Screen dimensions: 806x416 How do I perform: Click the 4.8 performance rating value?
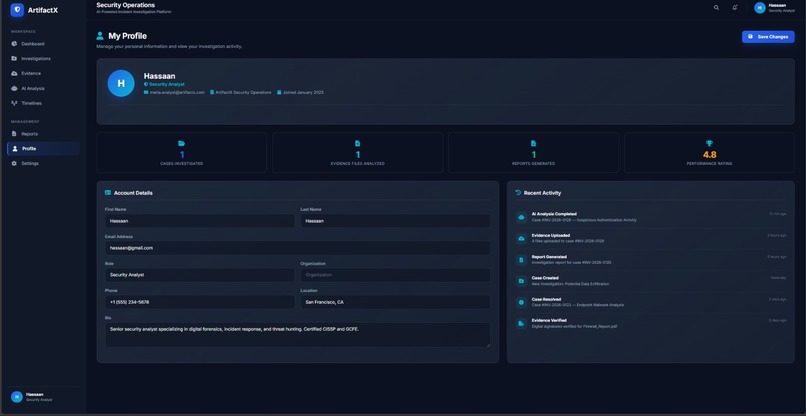(x=709, y=154)
